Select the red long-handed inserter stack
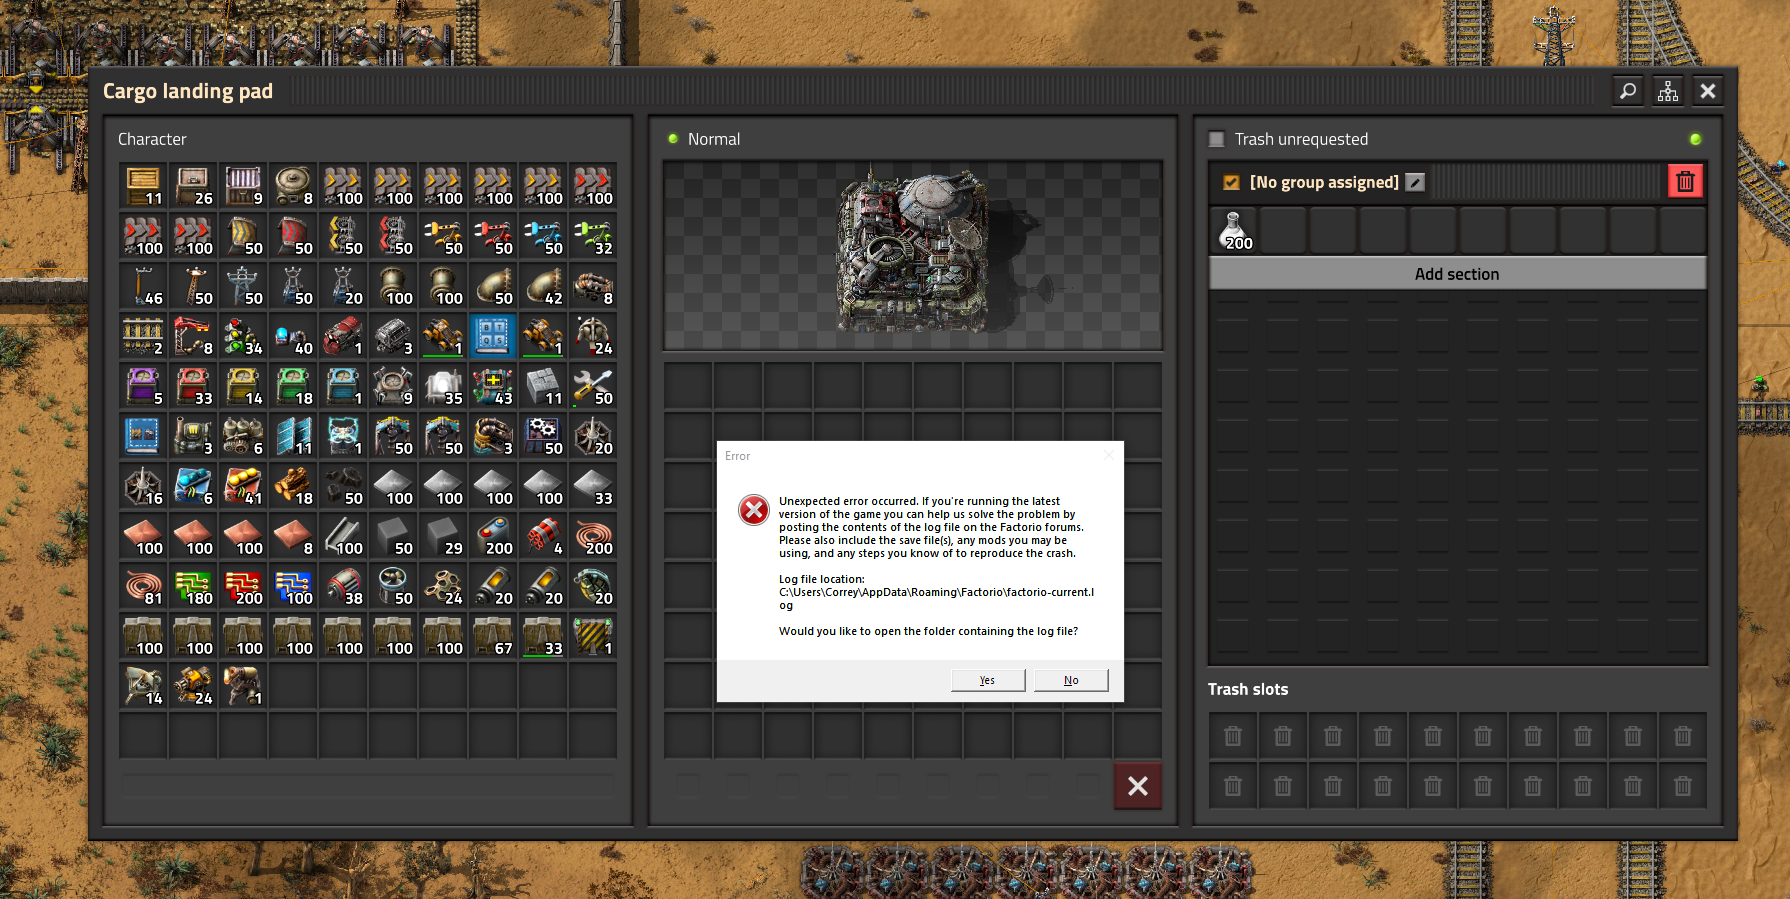Image resolution: width=1790 pixels, height=899 pixels. tap(493, 236)
